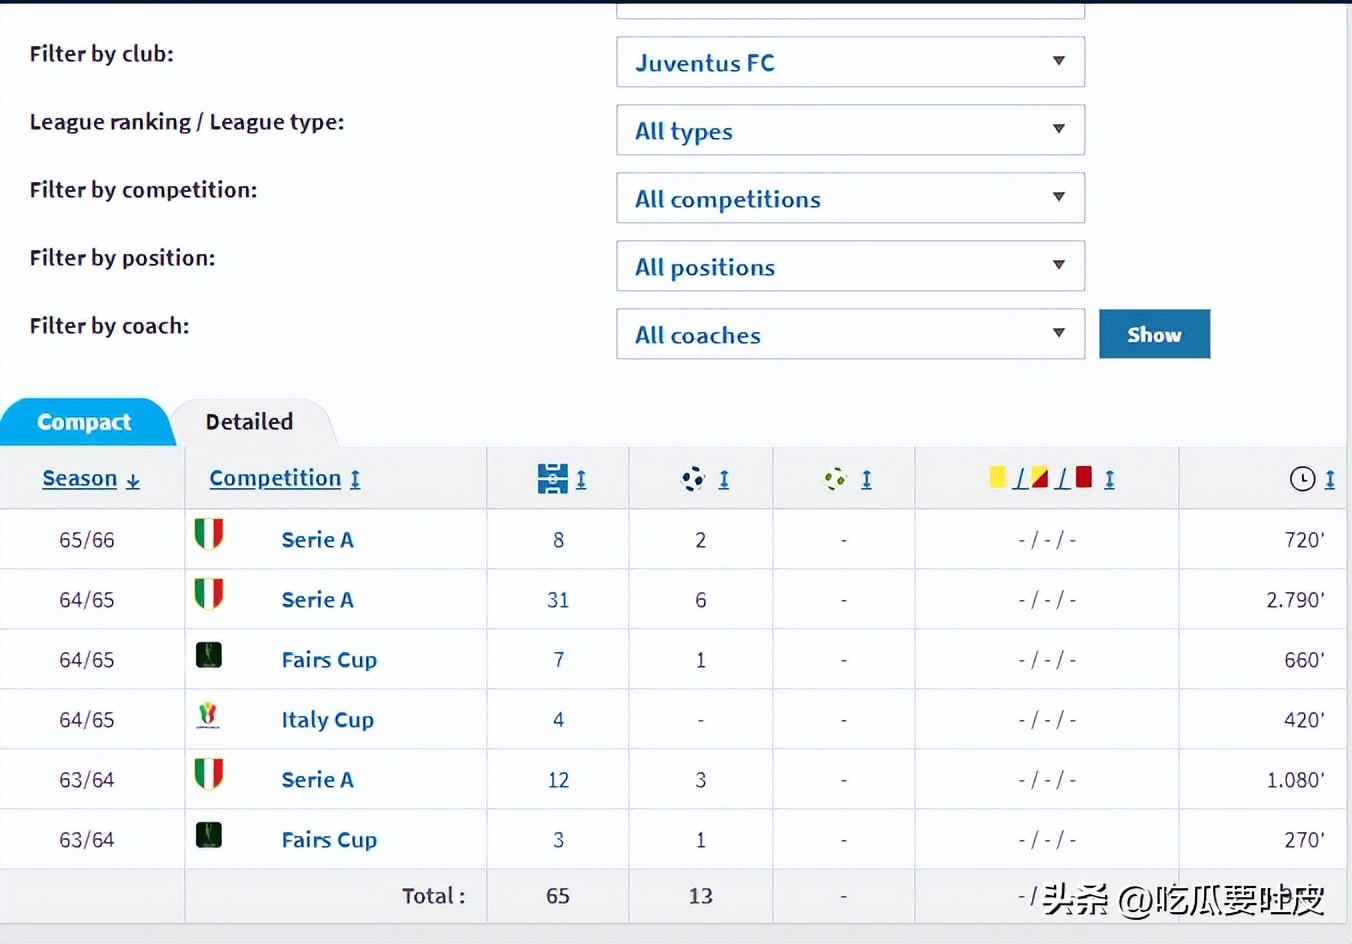Click Italy Cup trophy icon
This screenshot has height=944, width=1352.
[208, 716]
